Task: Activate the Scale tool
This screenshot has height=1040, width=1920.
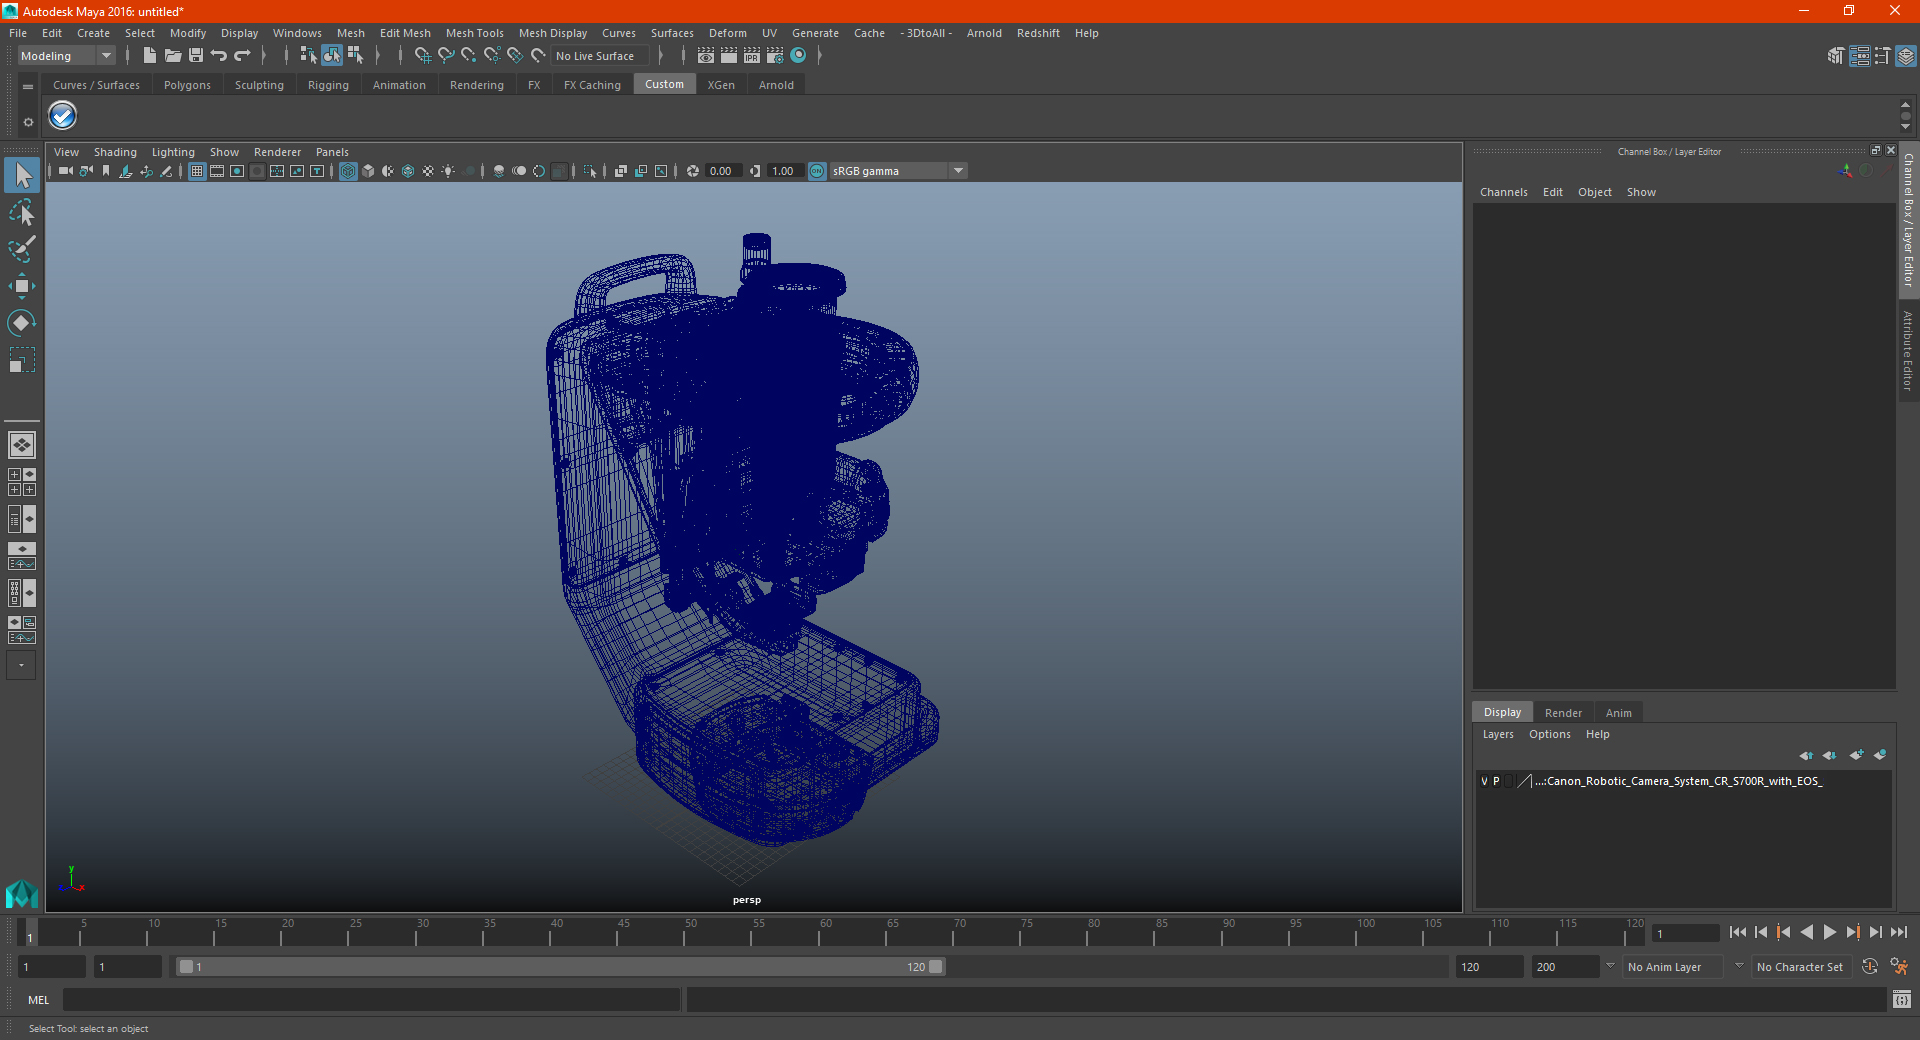Action: pyautogui.click(x=22, y=359)
